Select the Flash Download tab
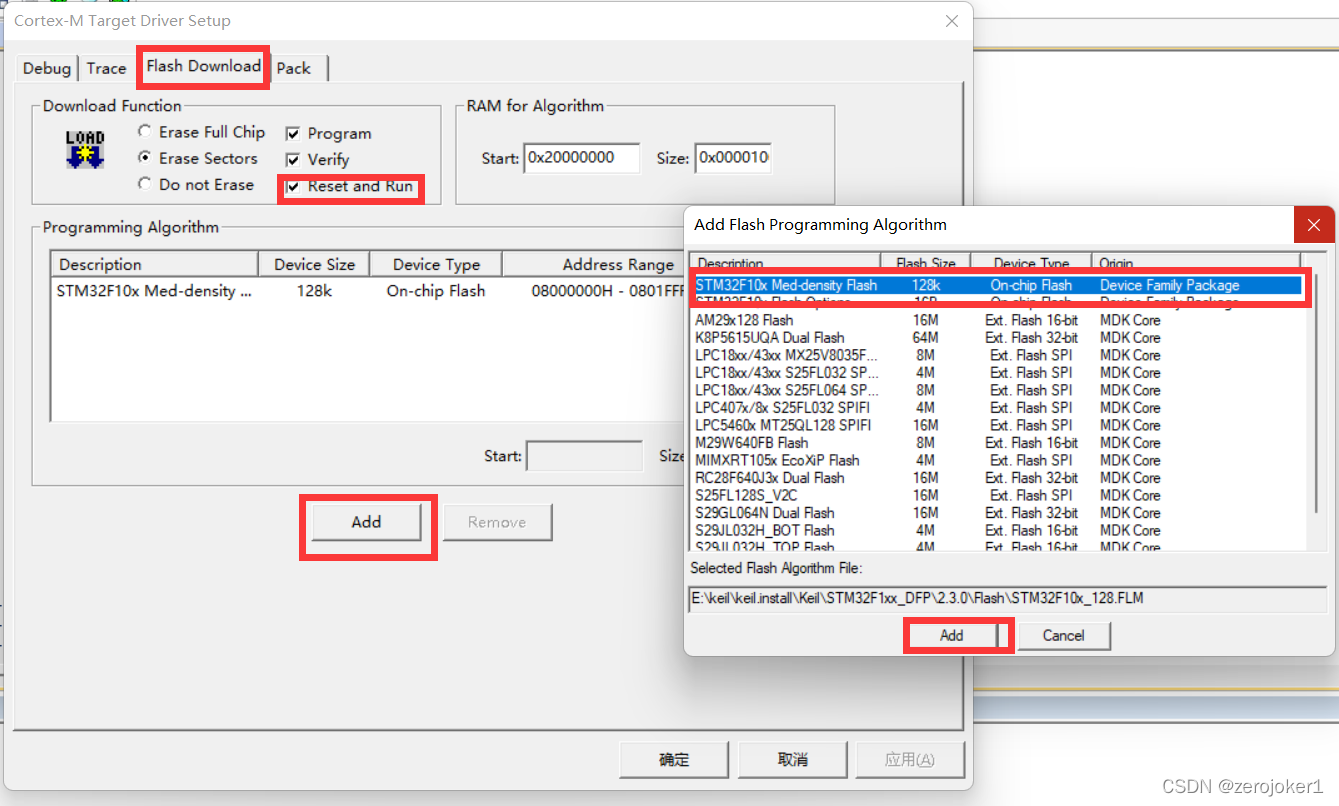Screen dimensions: 1339x806 (x=204, y=66)
